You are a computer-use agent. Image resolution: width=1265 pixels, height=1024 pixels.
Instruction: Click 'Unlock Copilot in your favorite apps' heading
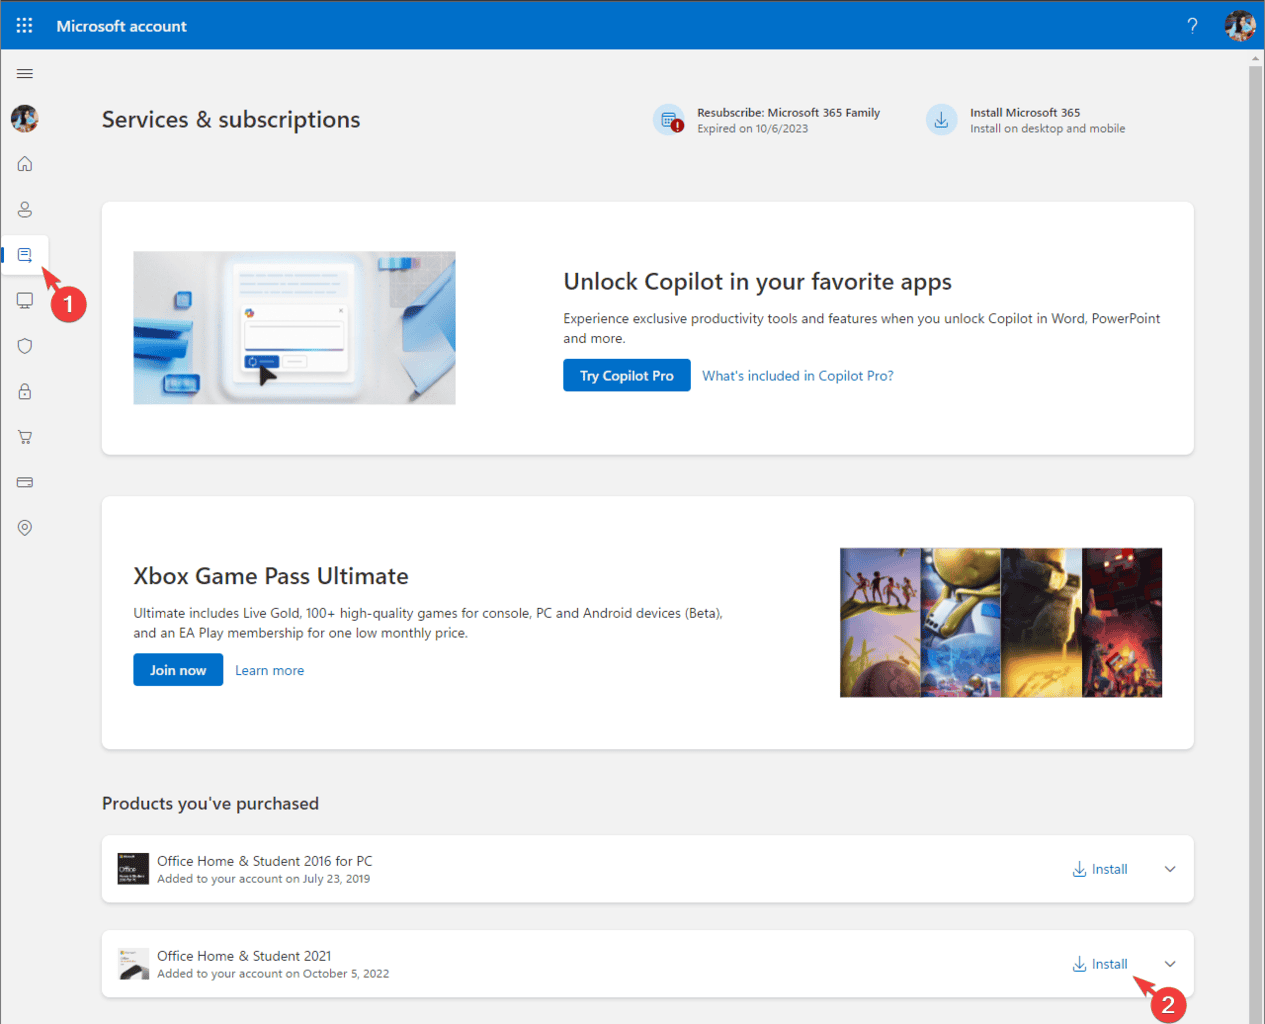pos(758,282)
